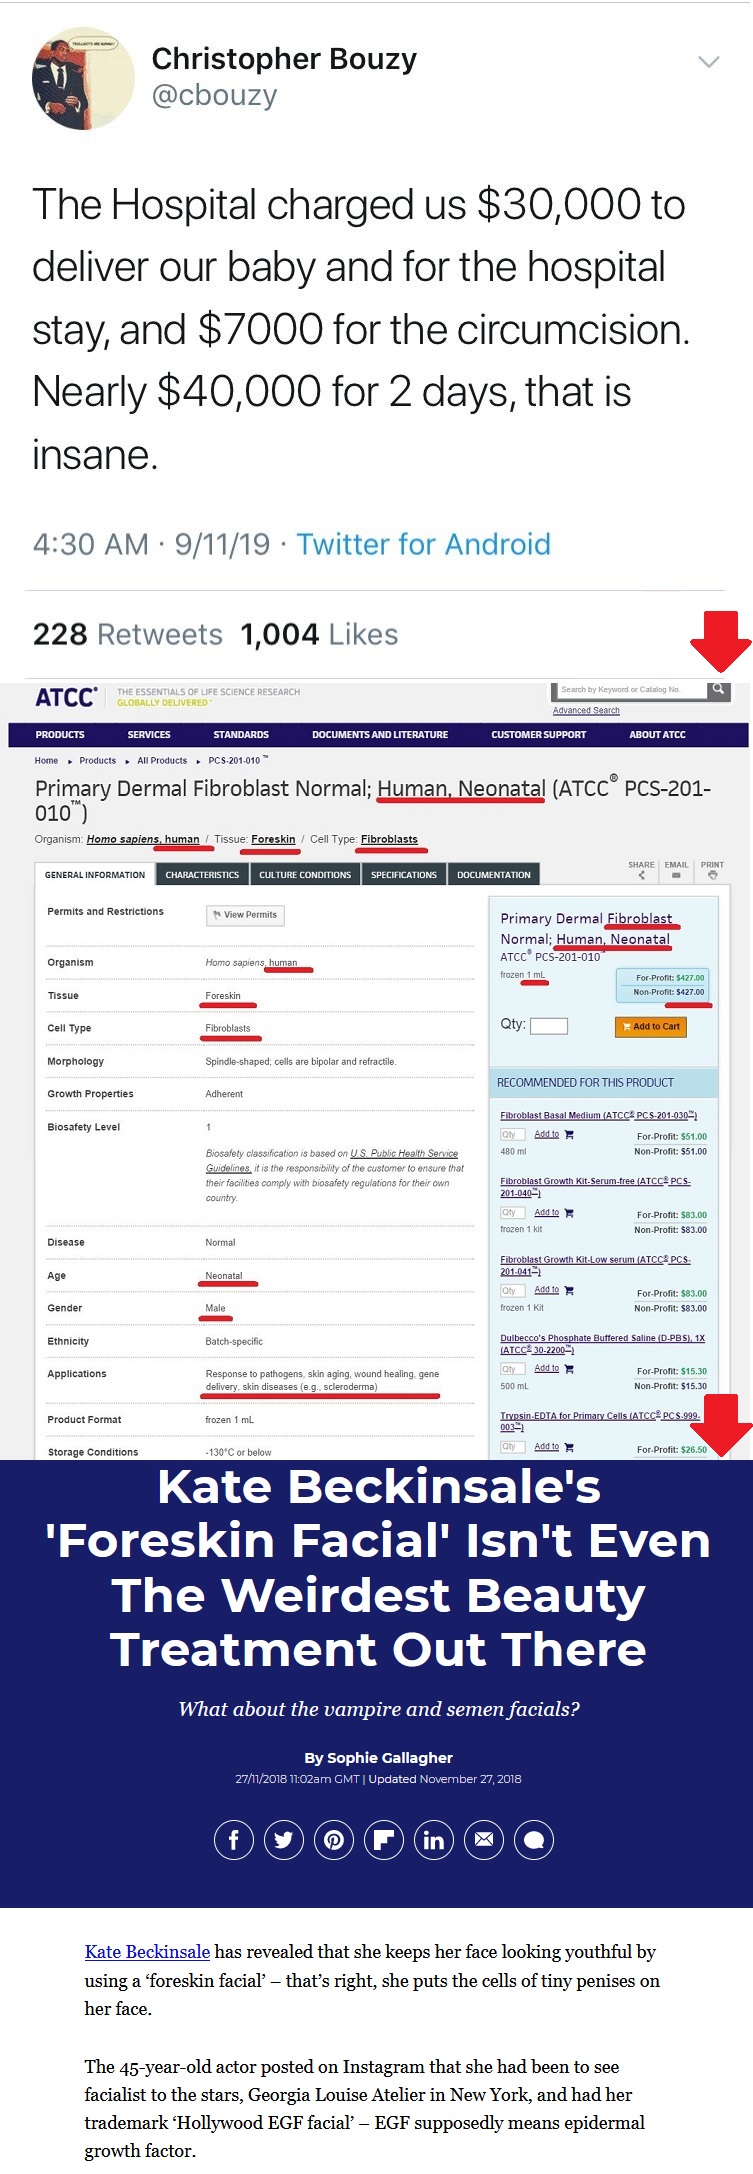Screen dimensions: 753x2174
Task: Focus the main product Qty field
Action: point(549,1025)
